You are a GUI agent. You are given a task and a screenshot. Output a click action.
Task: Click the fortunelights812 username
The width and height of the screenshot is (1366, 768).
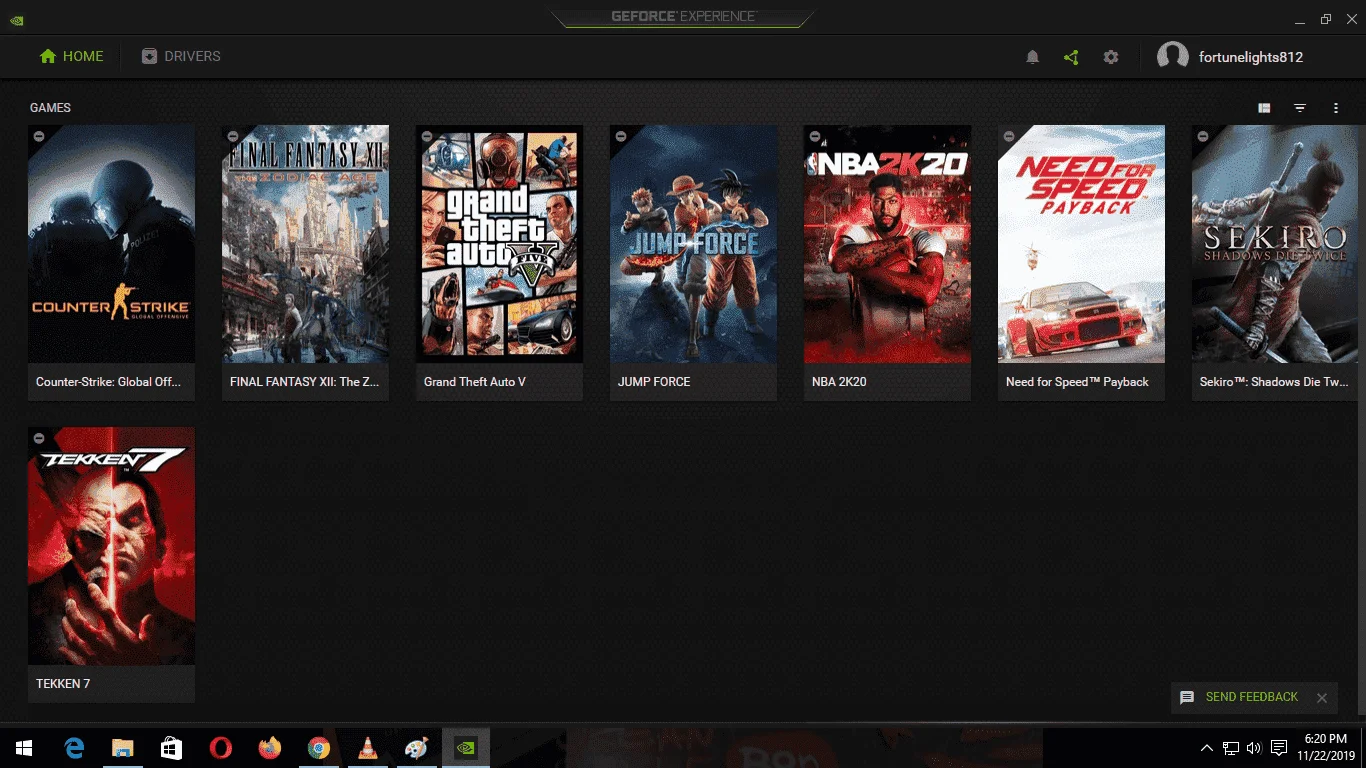click(x=1251, y=57)
